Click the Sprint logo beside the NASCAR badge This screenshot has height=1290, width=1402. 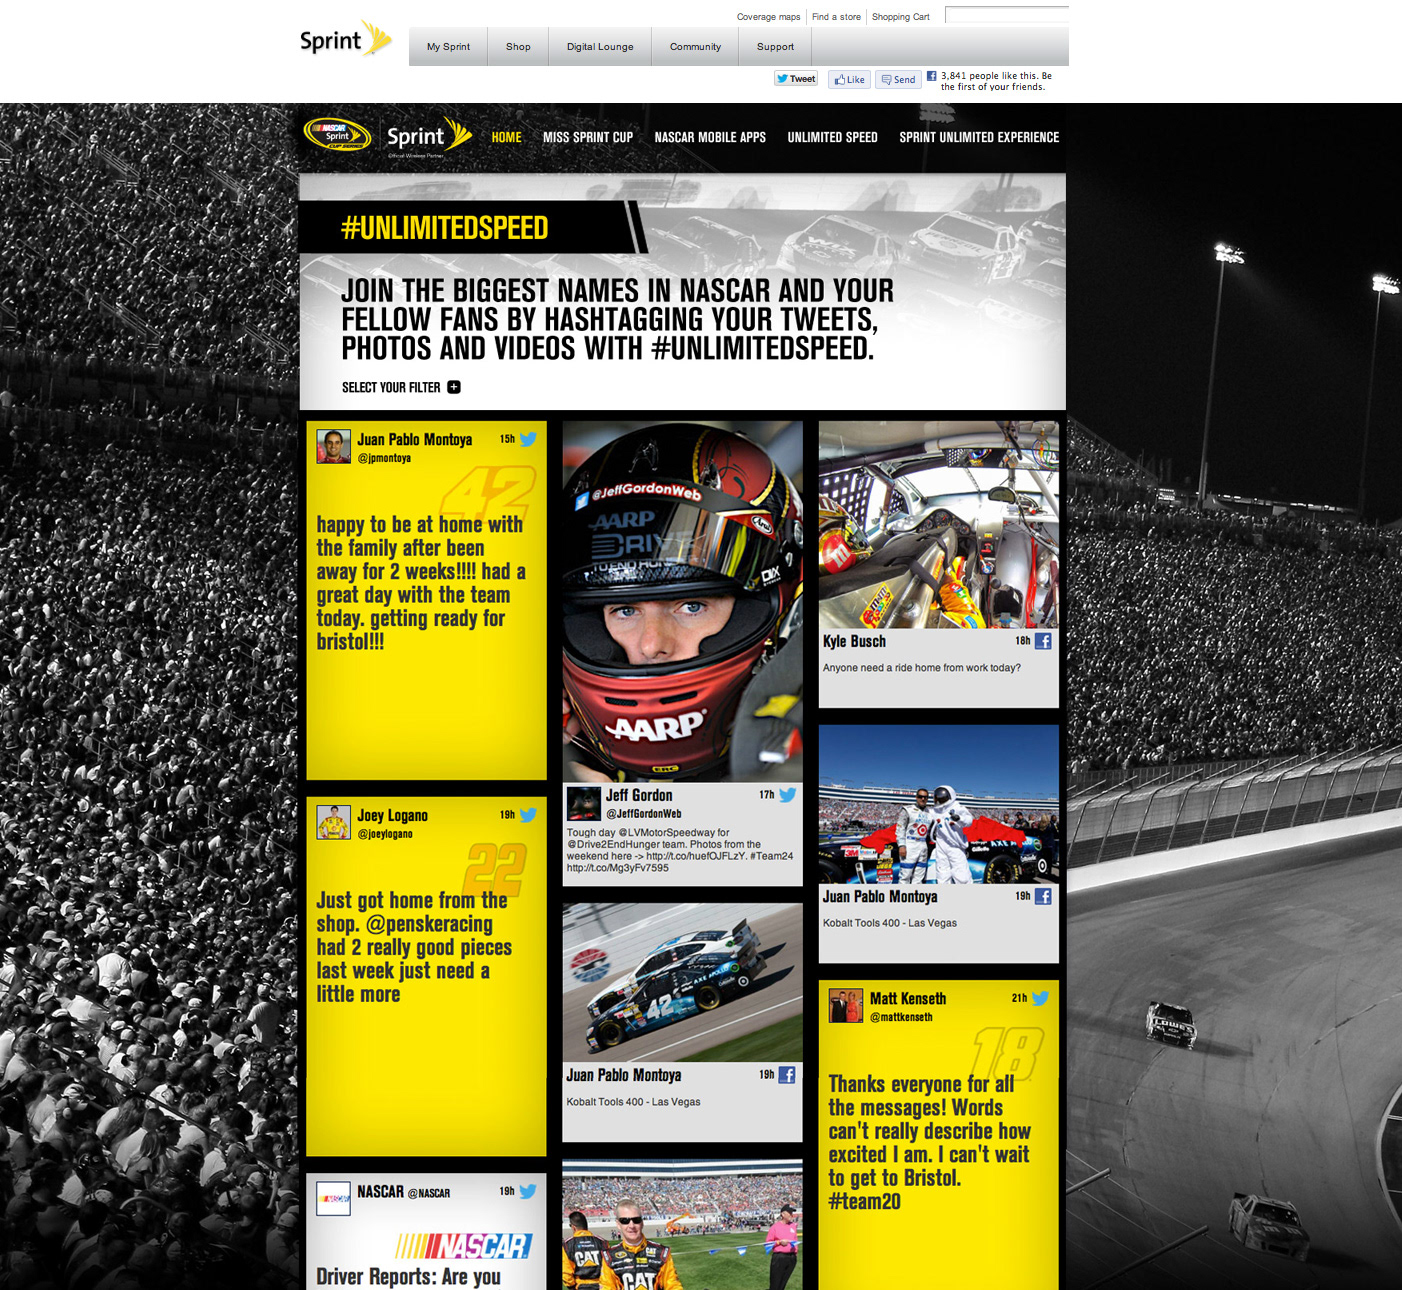(x=428, y=137)
